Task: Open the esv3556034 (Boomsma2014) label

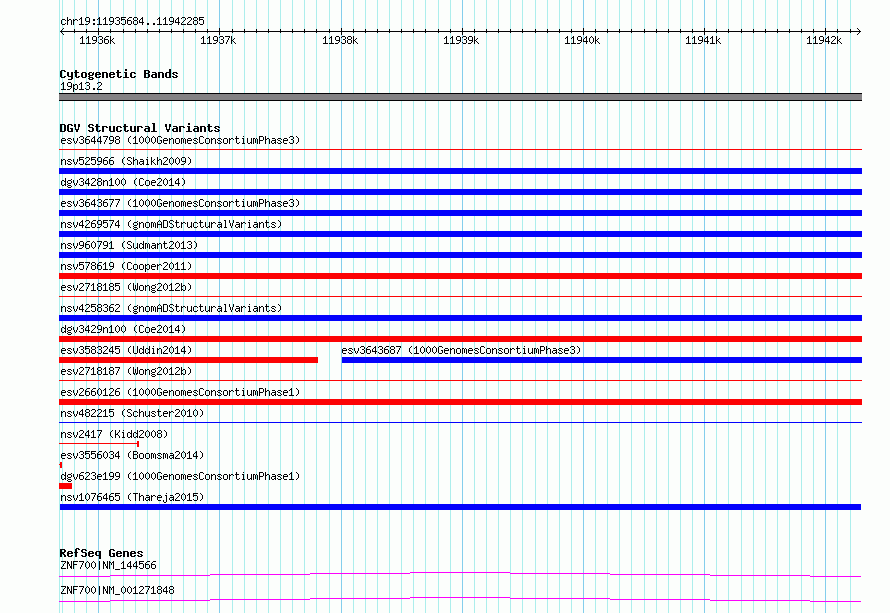Action: pos(132,455)
